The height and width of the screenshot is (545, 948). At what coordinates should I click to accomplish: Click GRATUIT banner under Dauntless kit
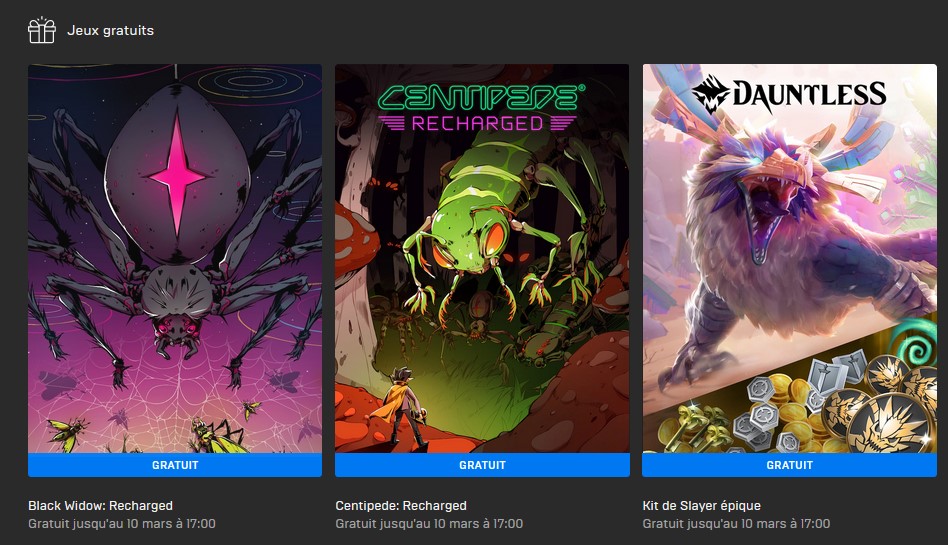(x=790, y=465)
